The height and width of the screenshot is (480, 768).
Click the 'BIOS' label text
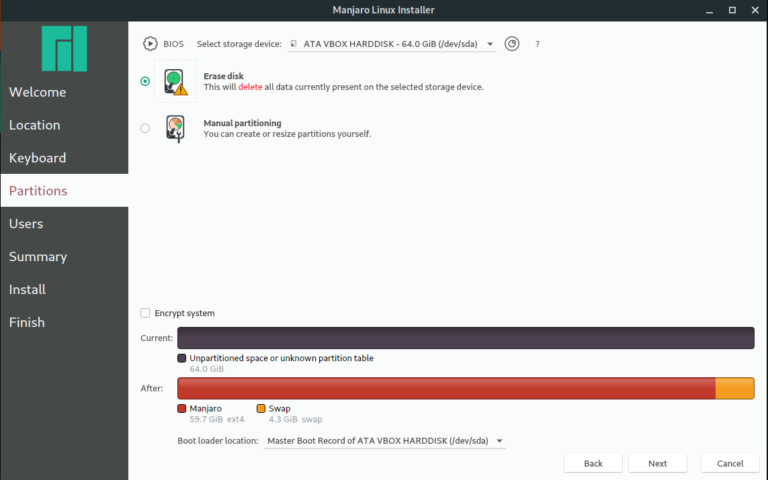click(173, 44)
